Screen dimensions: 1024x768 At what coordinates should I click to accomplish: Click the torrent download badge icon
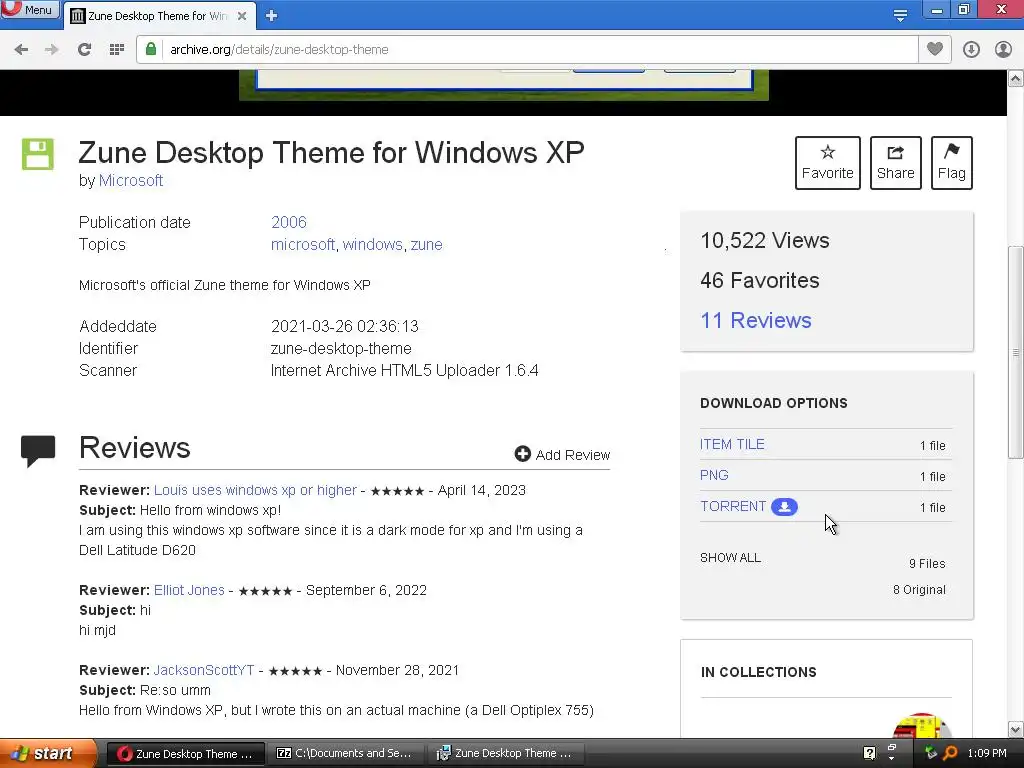click(784, 507)
